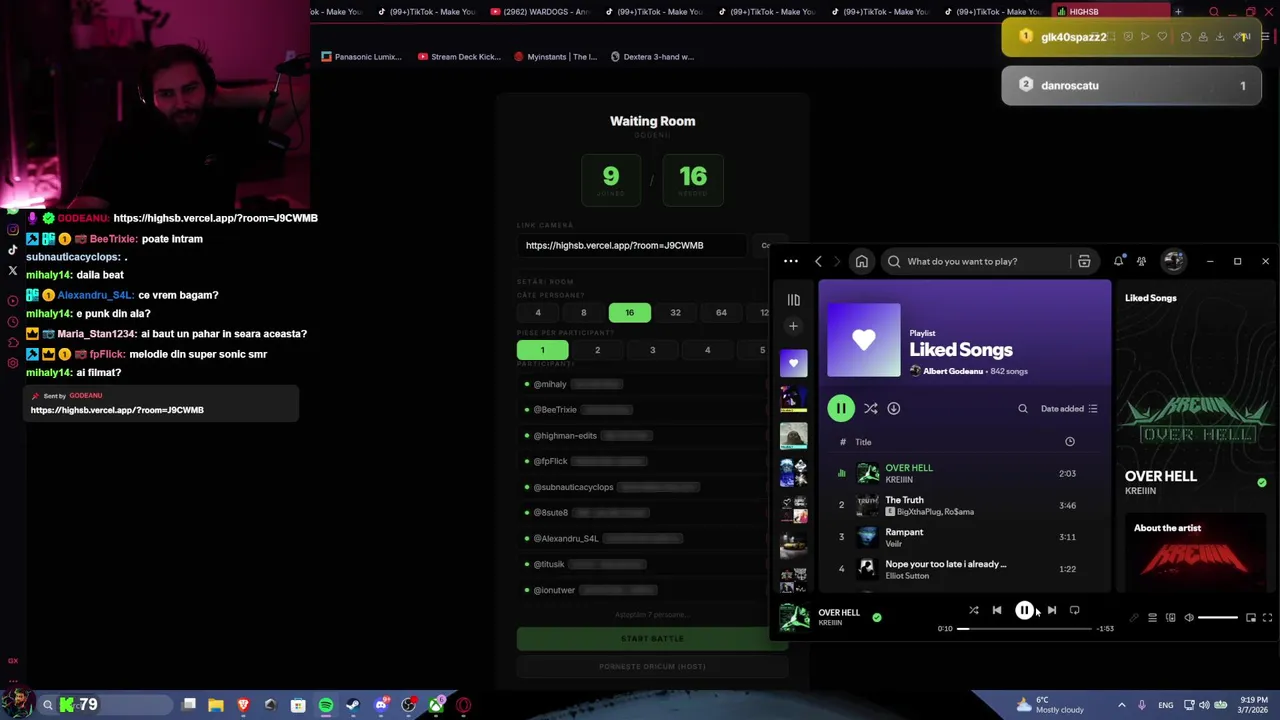This screenshot has height=720, width=1280.
Task: Open Spotify mini player
Action: coord(1250,618)
